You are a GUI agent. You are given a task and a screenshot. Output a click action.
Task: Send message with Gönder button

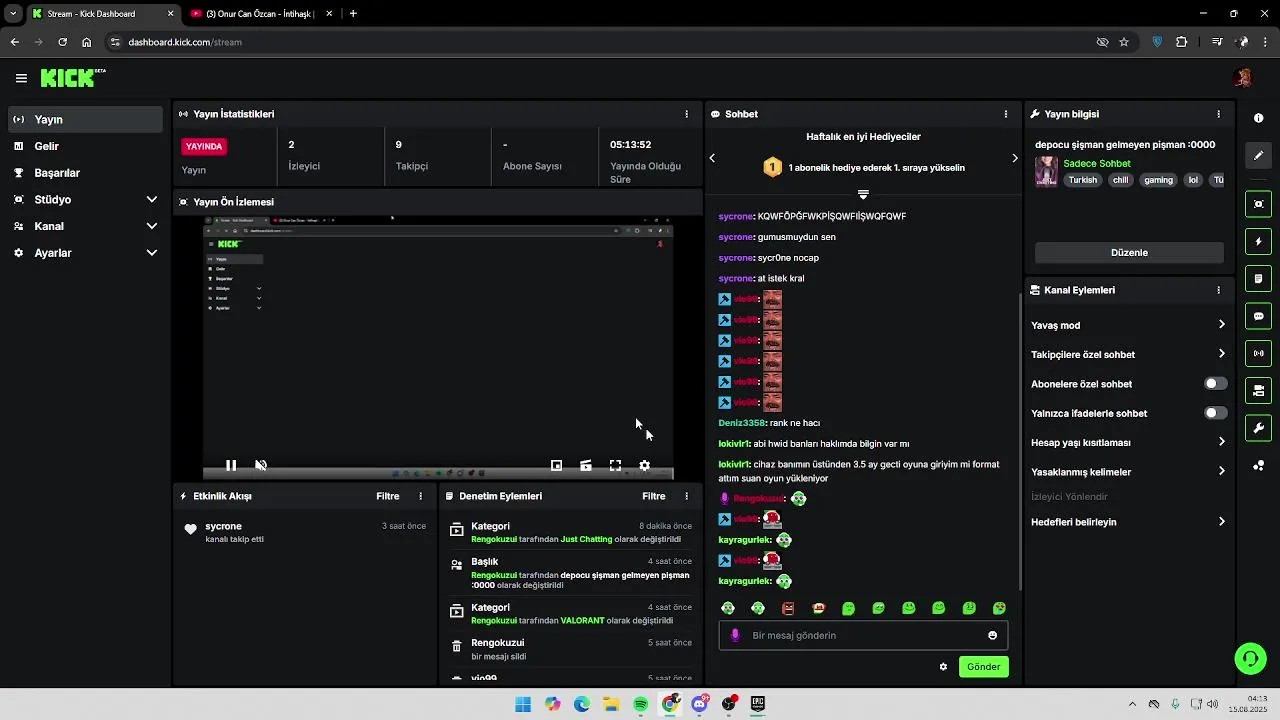(x=983, y=667)
